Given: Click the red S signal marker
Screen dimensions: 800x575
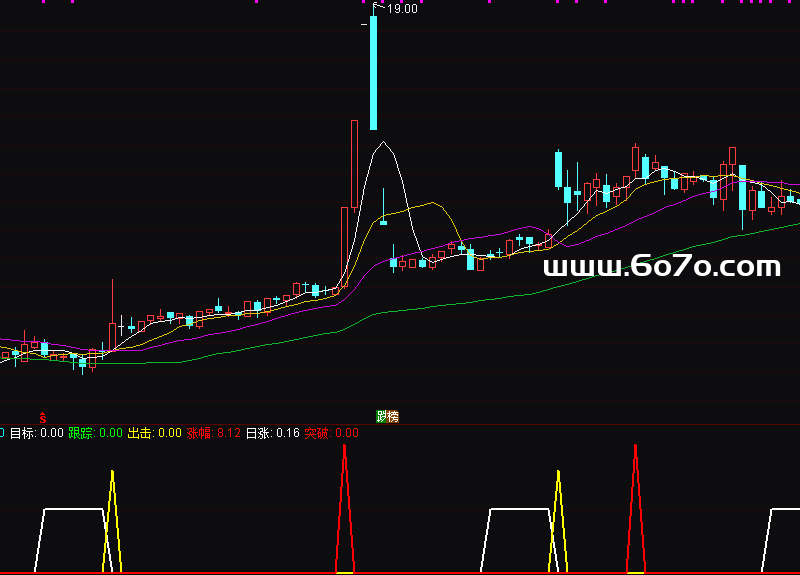Looking at the screenshot, I should pos(42,416).
